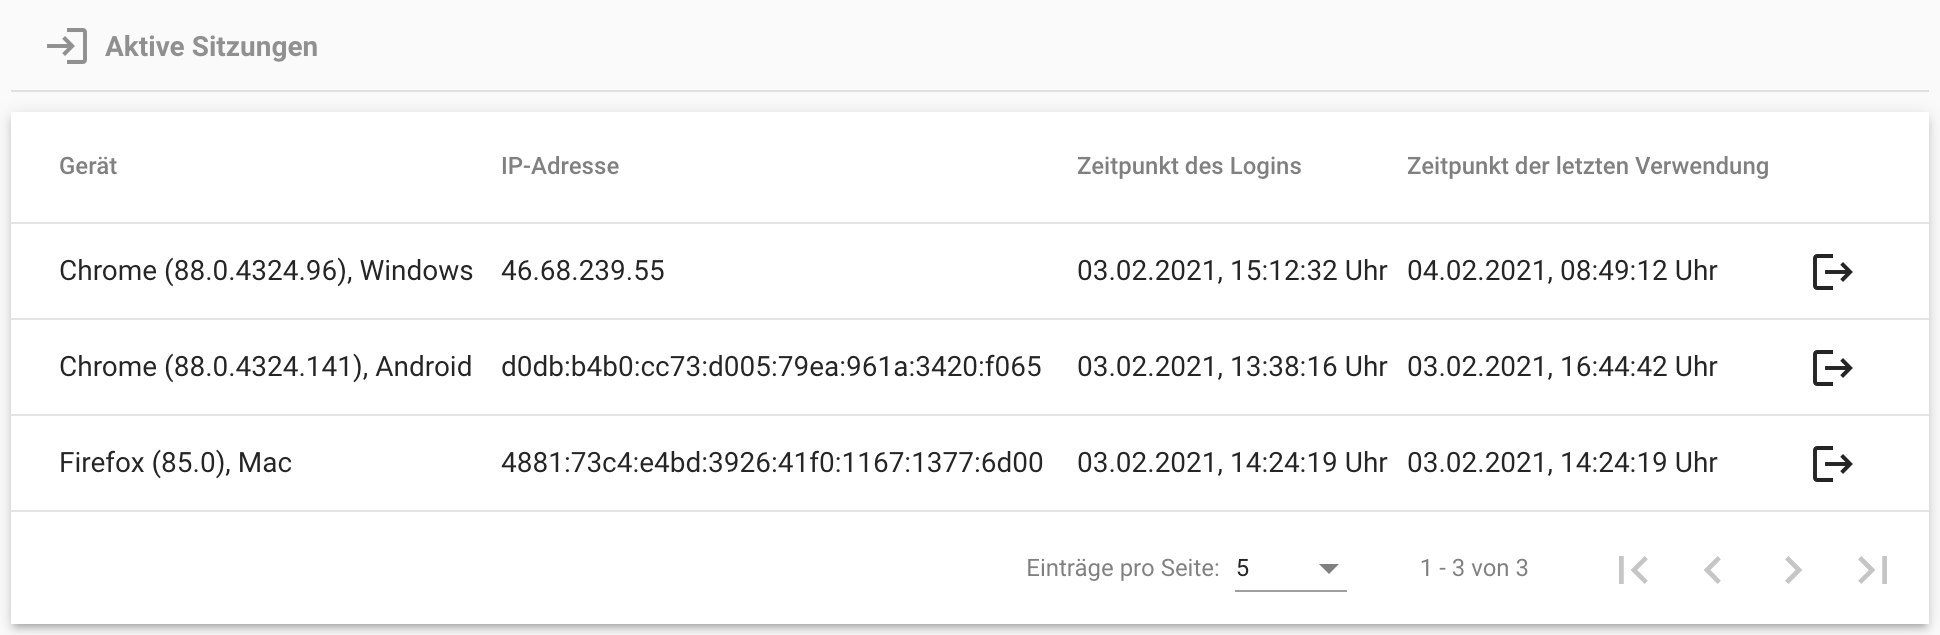
Task: Sort by the Gerät column header
Action: pyautogui.click(x=88, y=166)
